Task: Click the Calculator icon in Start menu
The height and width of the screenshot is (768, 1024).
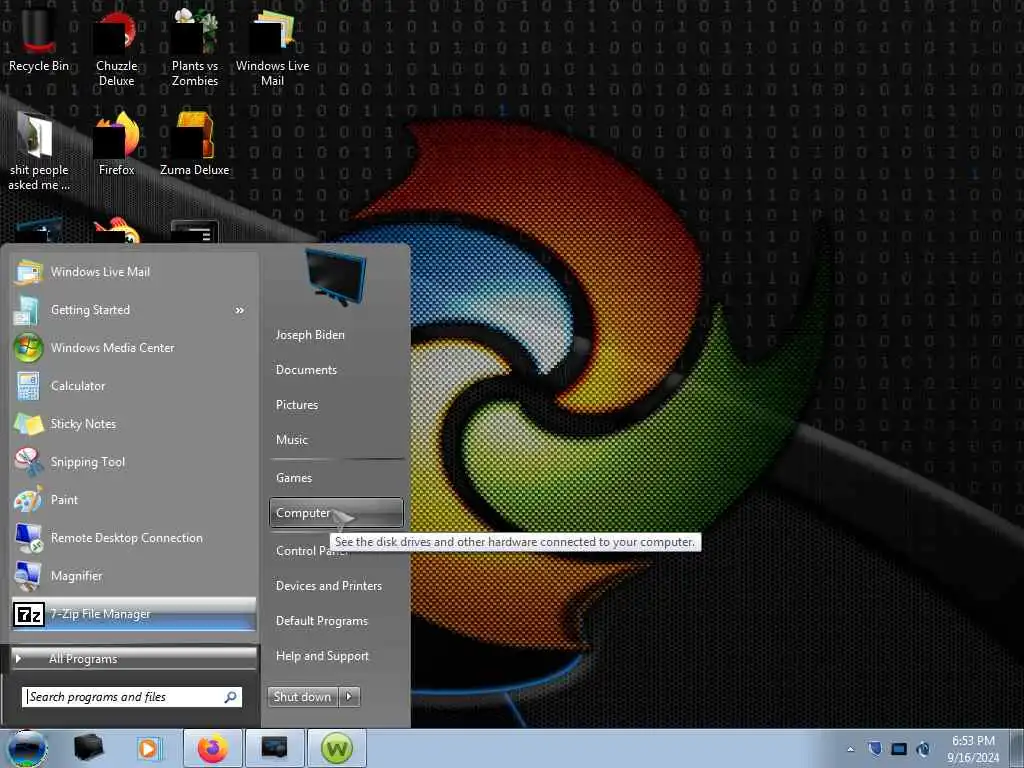Action: [x=27, y=386]
